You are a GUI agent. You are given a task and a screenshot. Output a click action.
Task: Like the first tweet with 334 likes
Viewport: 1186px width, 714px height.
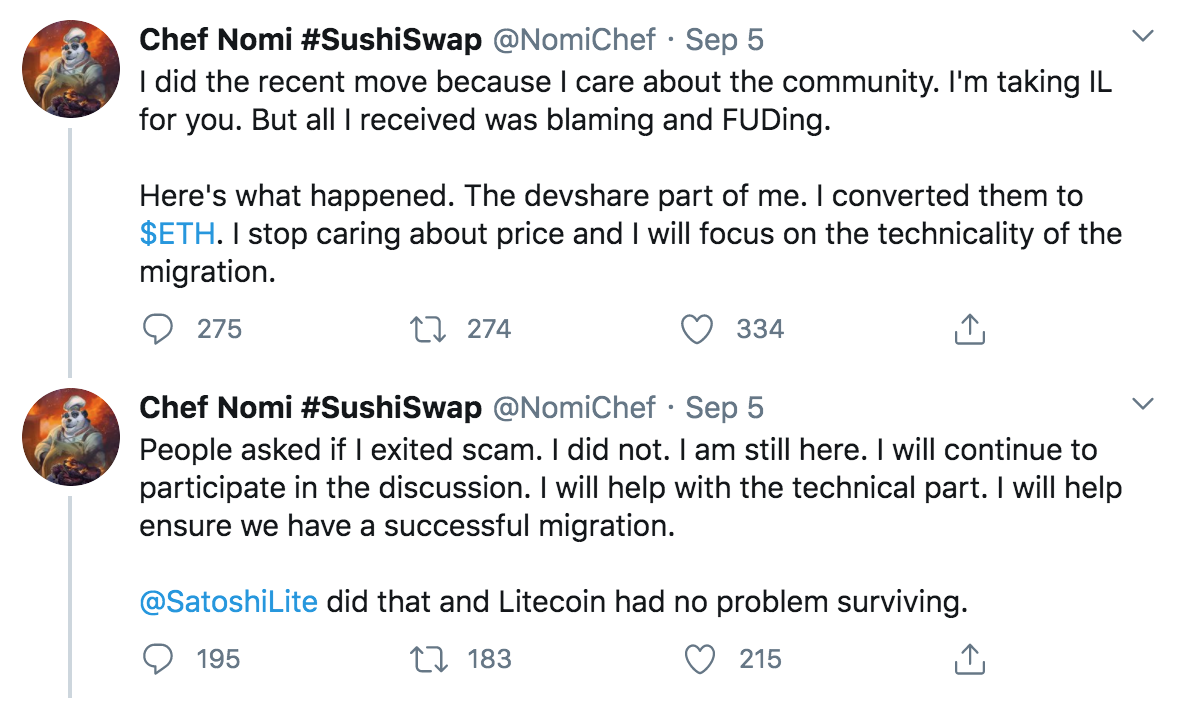698,329
